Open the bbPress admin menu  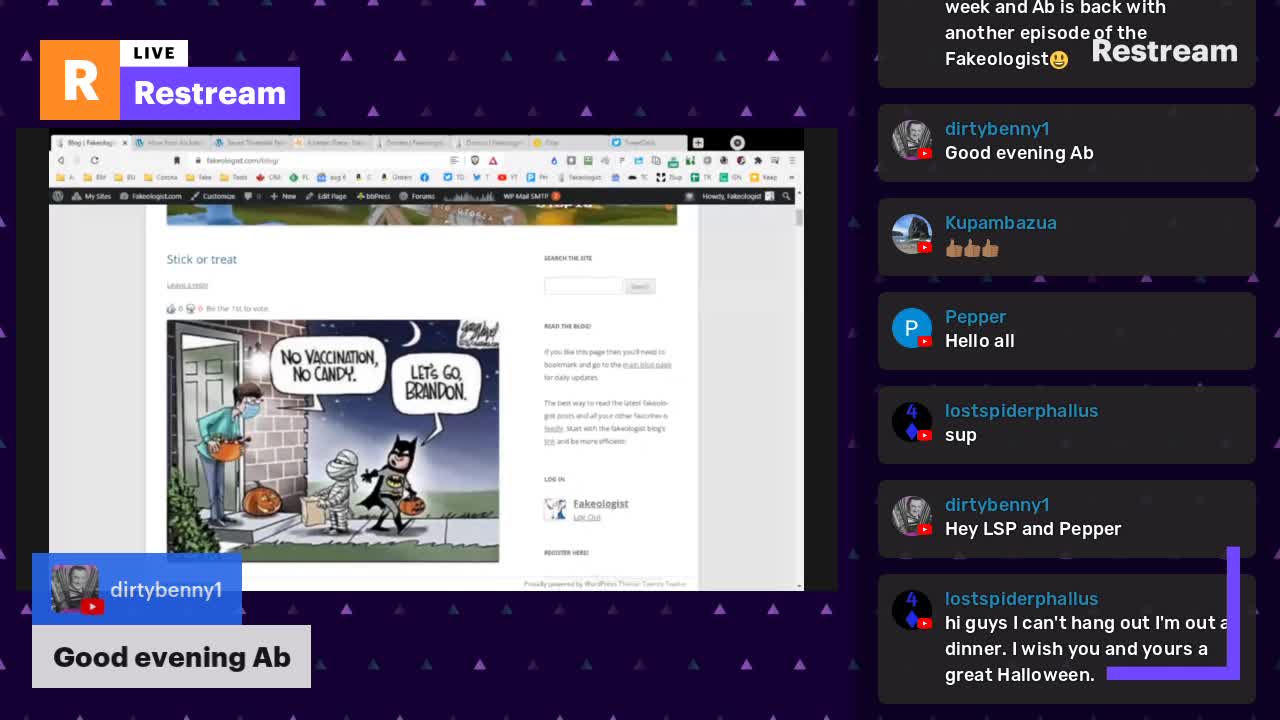371,196
